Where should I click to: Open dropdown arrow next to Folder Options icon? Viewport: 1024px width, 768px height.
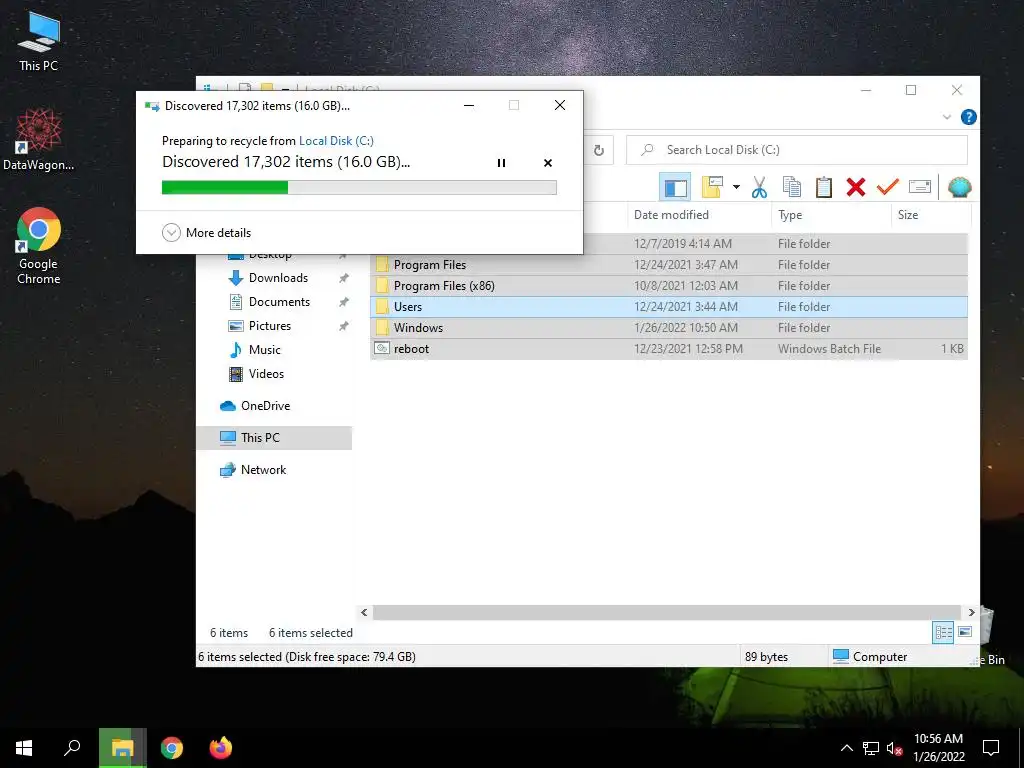[736, 187]
